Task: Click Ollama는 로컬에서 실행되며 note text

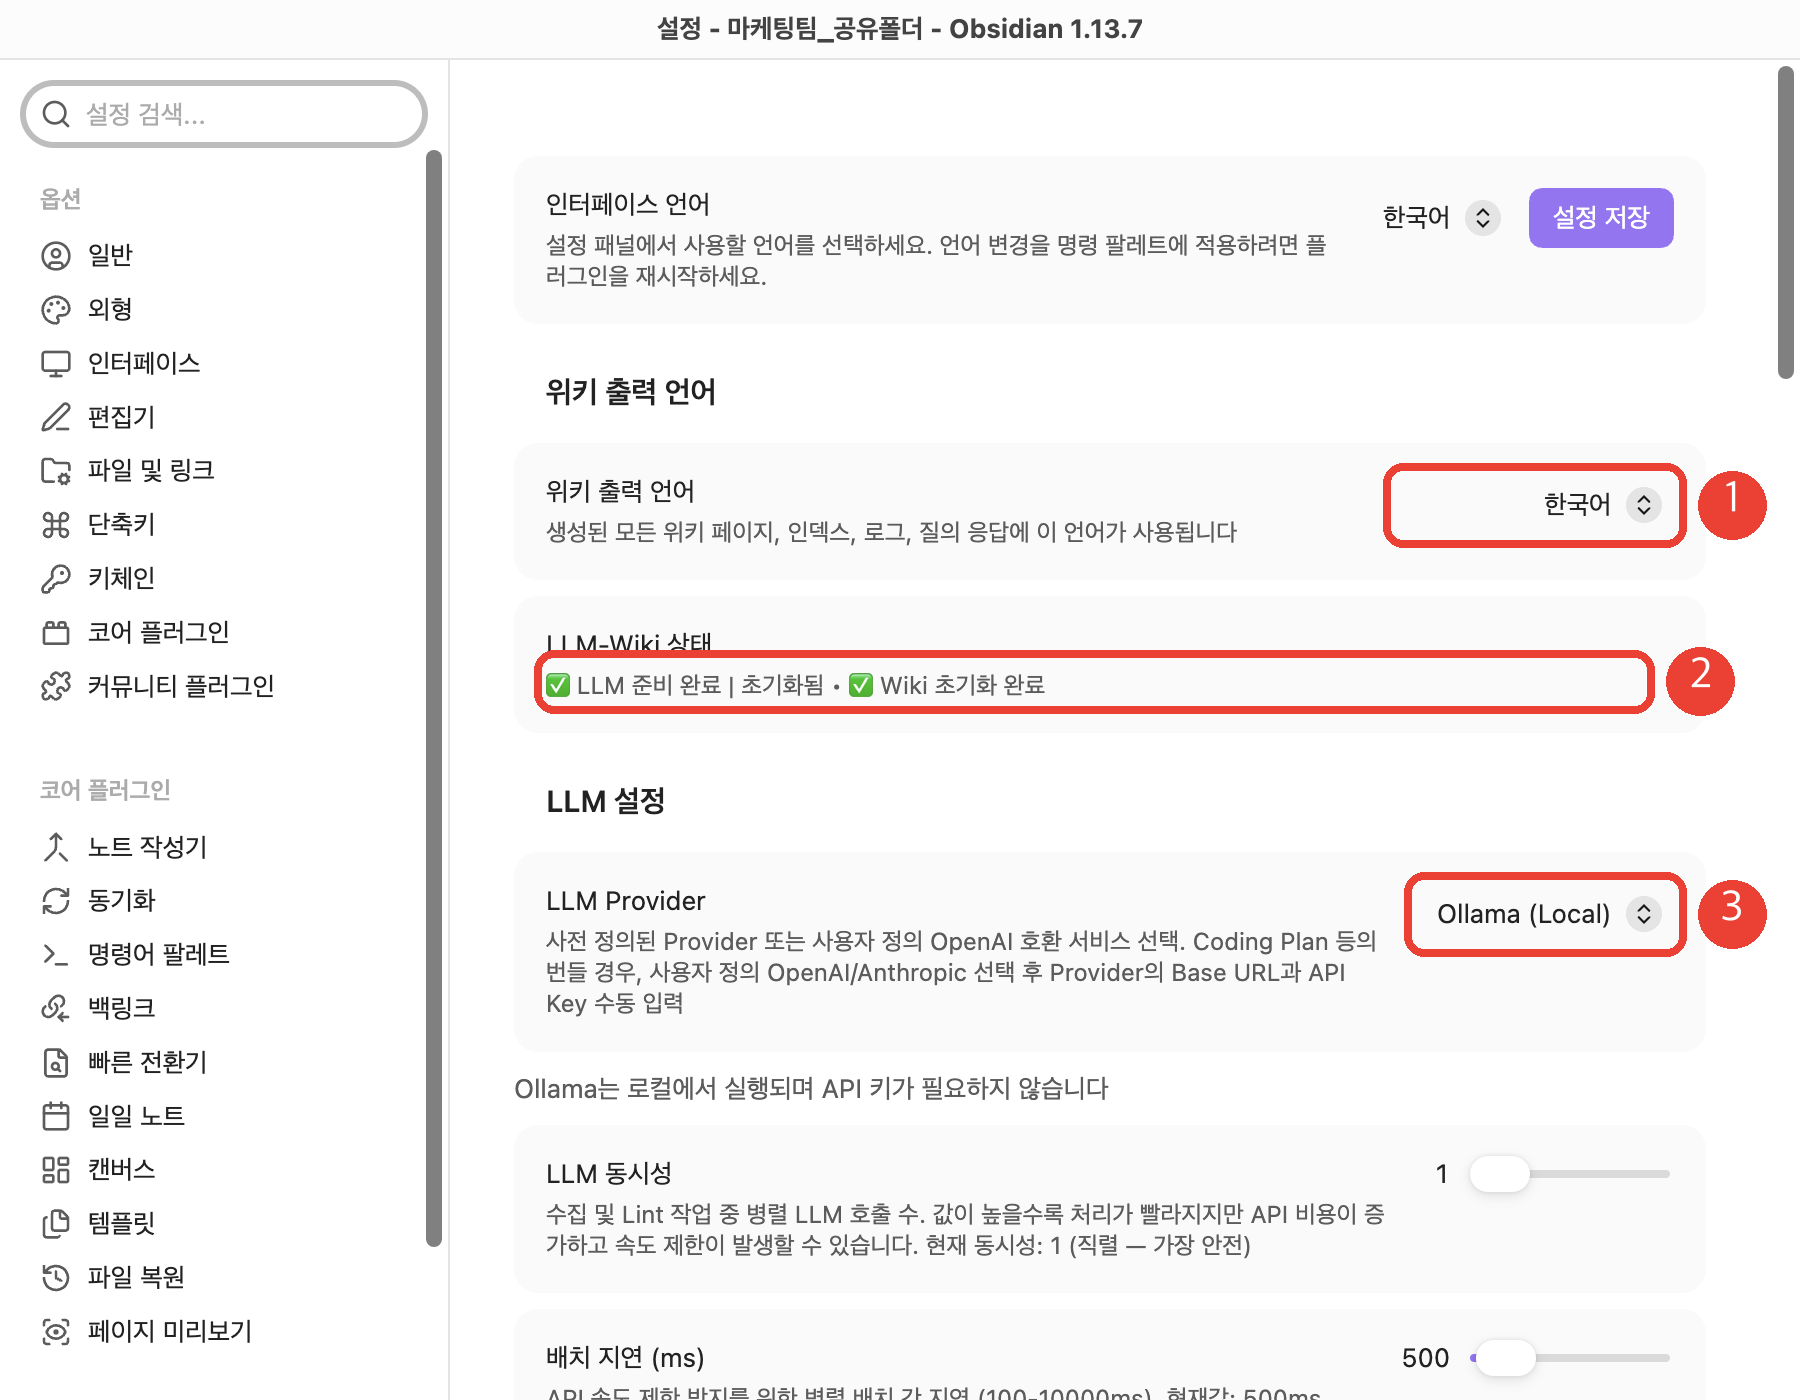Action: click(x=811, y=1089)
